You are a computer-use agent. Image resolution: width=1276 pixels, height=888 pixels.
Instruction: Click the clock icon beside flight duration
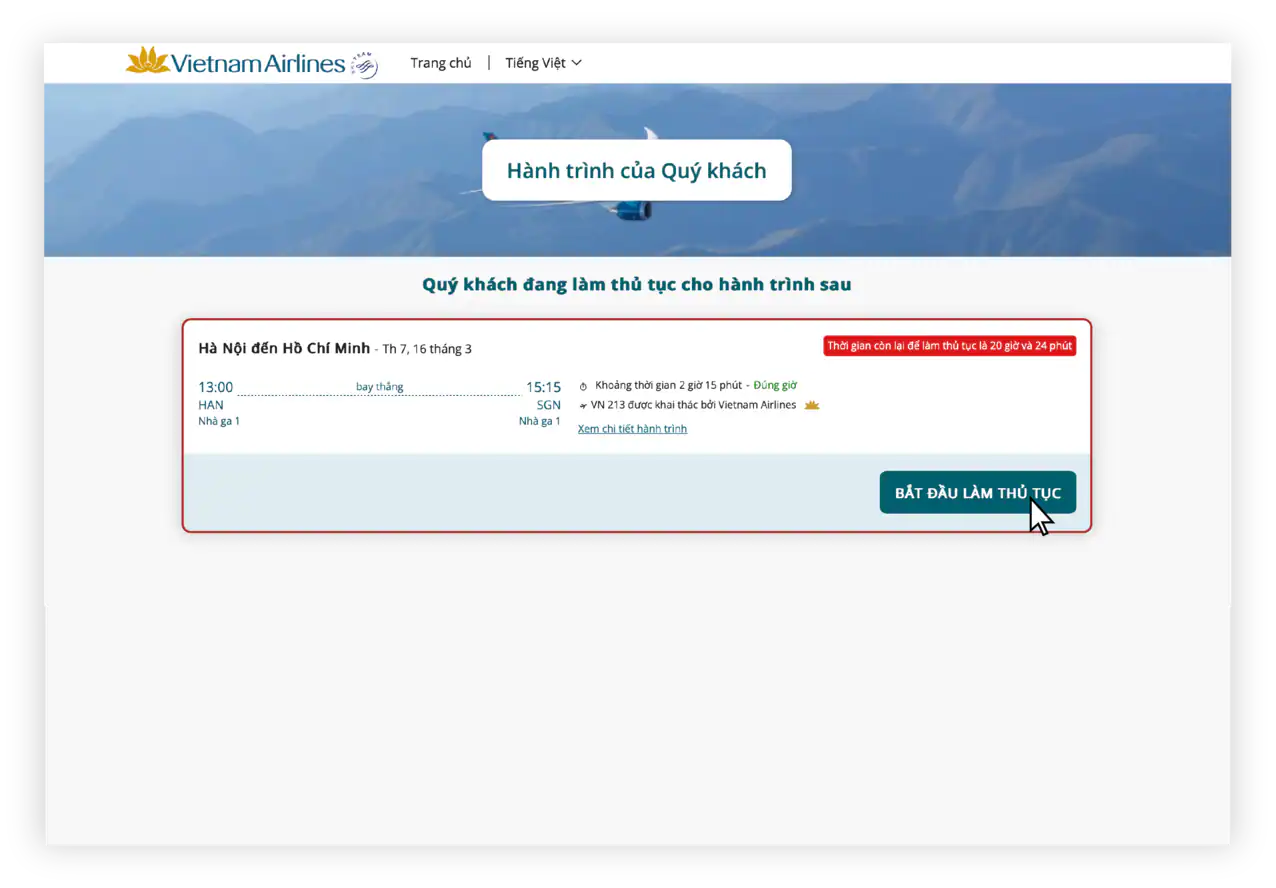coord(584,386)
